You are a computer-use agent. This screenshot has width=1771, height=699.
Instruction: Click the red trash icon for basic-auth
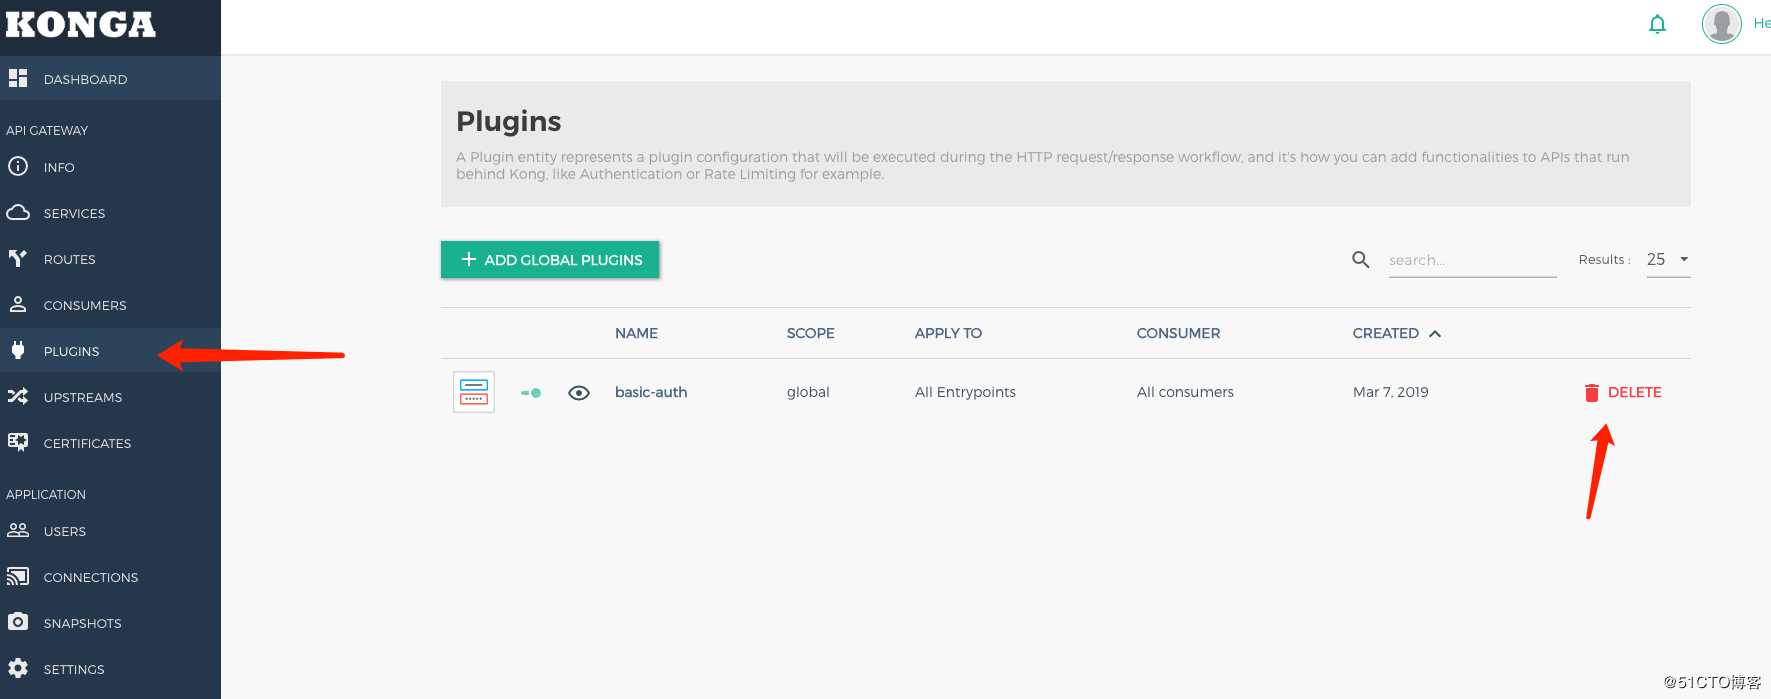coord(1592,392)
